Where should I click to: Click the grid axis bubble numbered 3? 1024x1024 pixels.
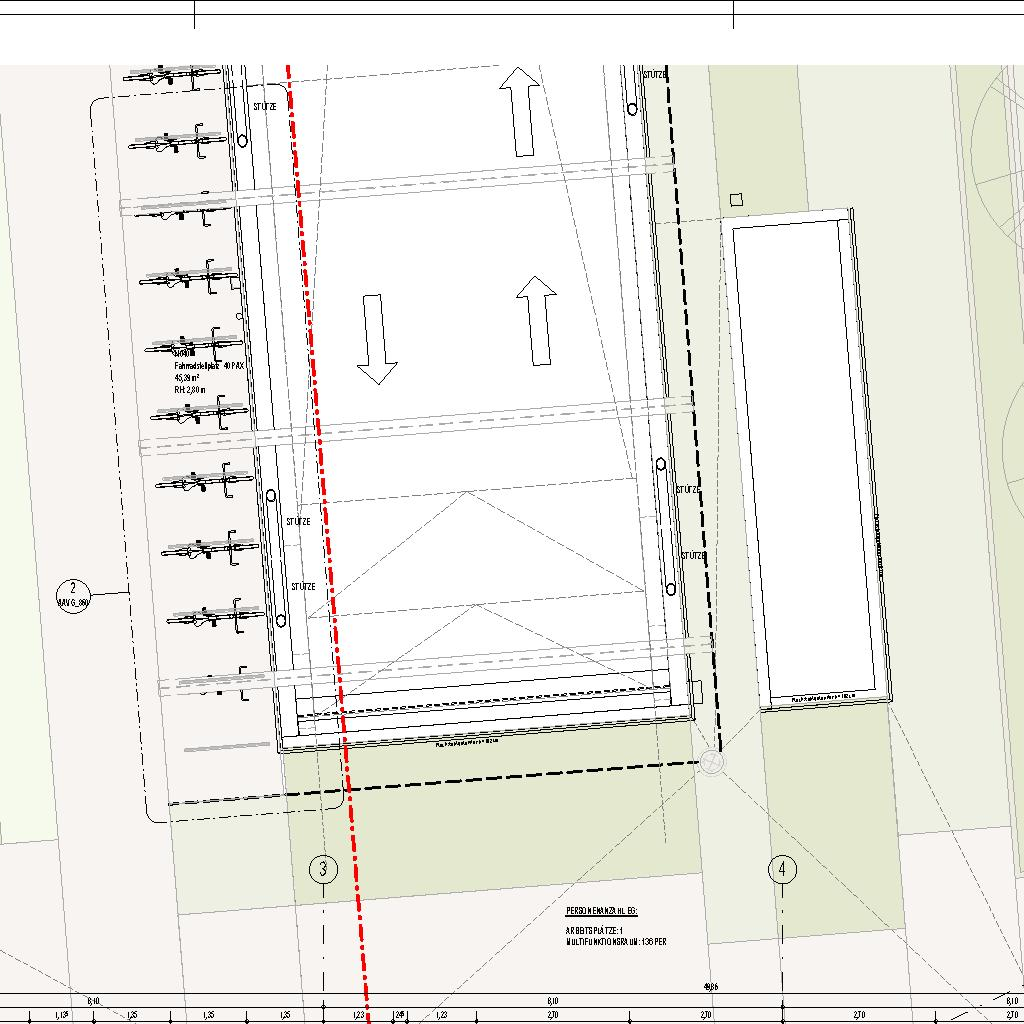tap(323, 869)
